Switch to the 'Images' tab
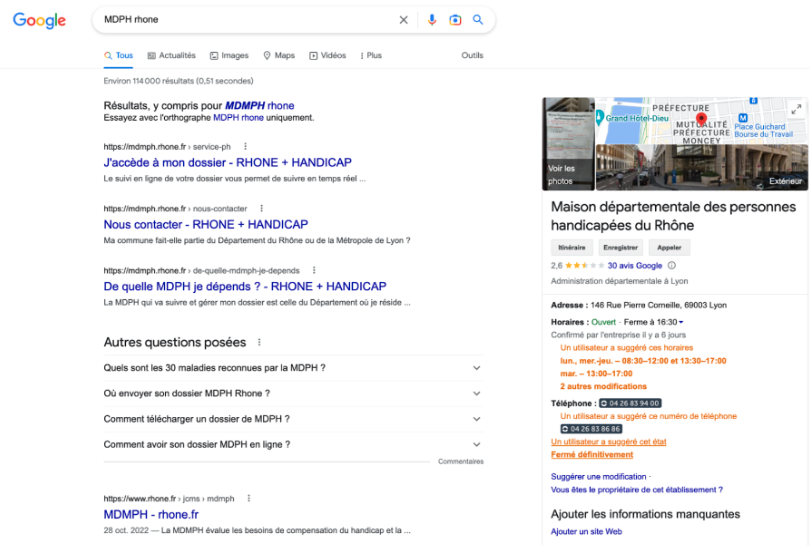Screen dimensions: 810x558 click(x=229, y=55)
